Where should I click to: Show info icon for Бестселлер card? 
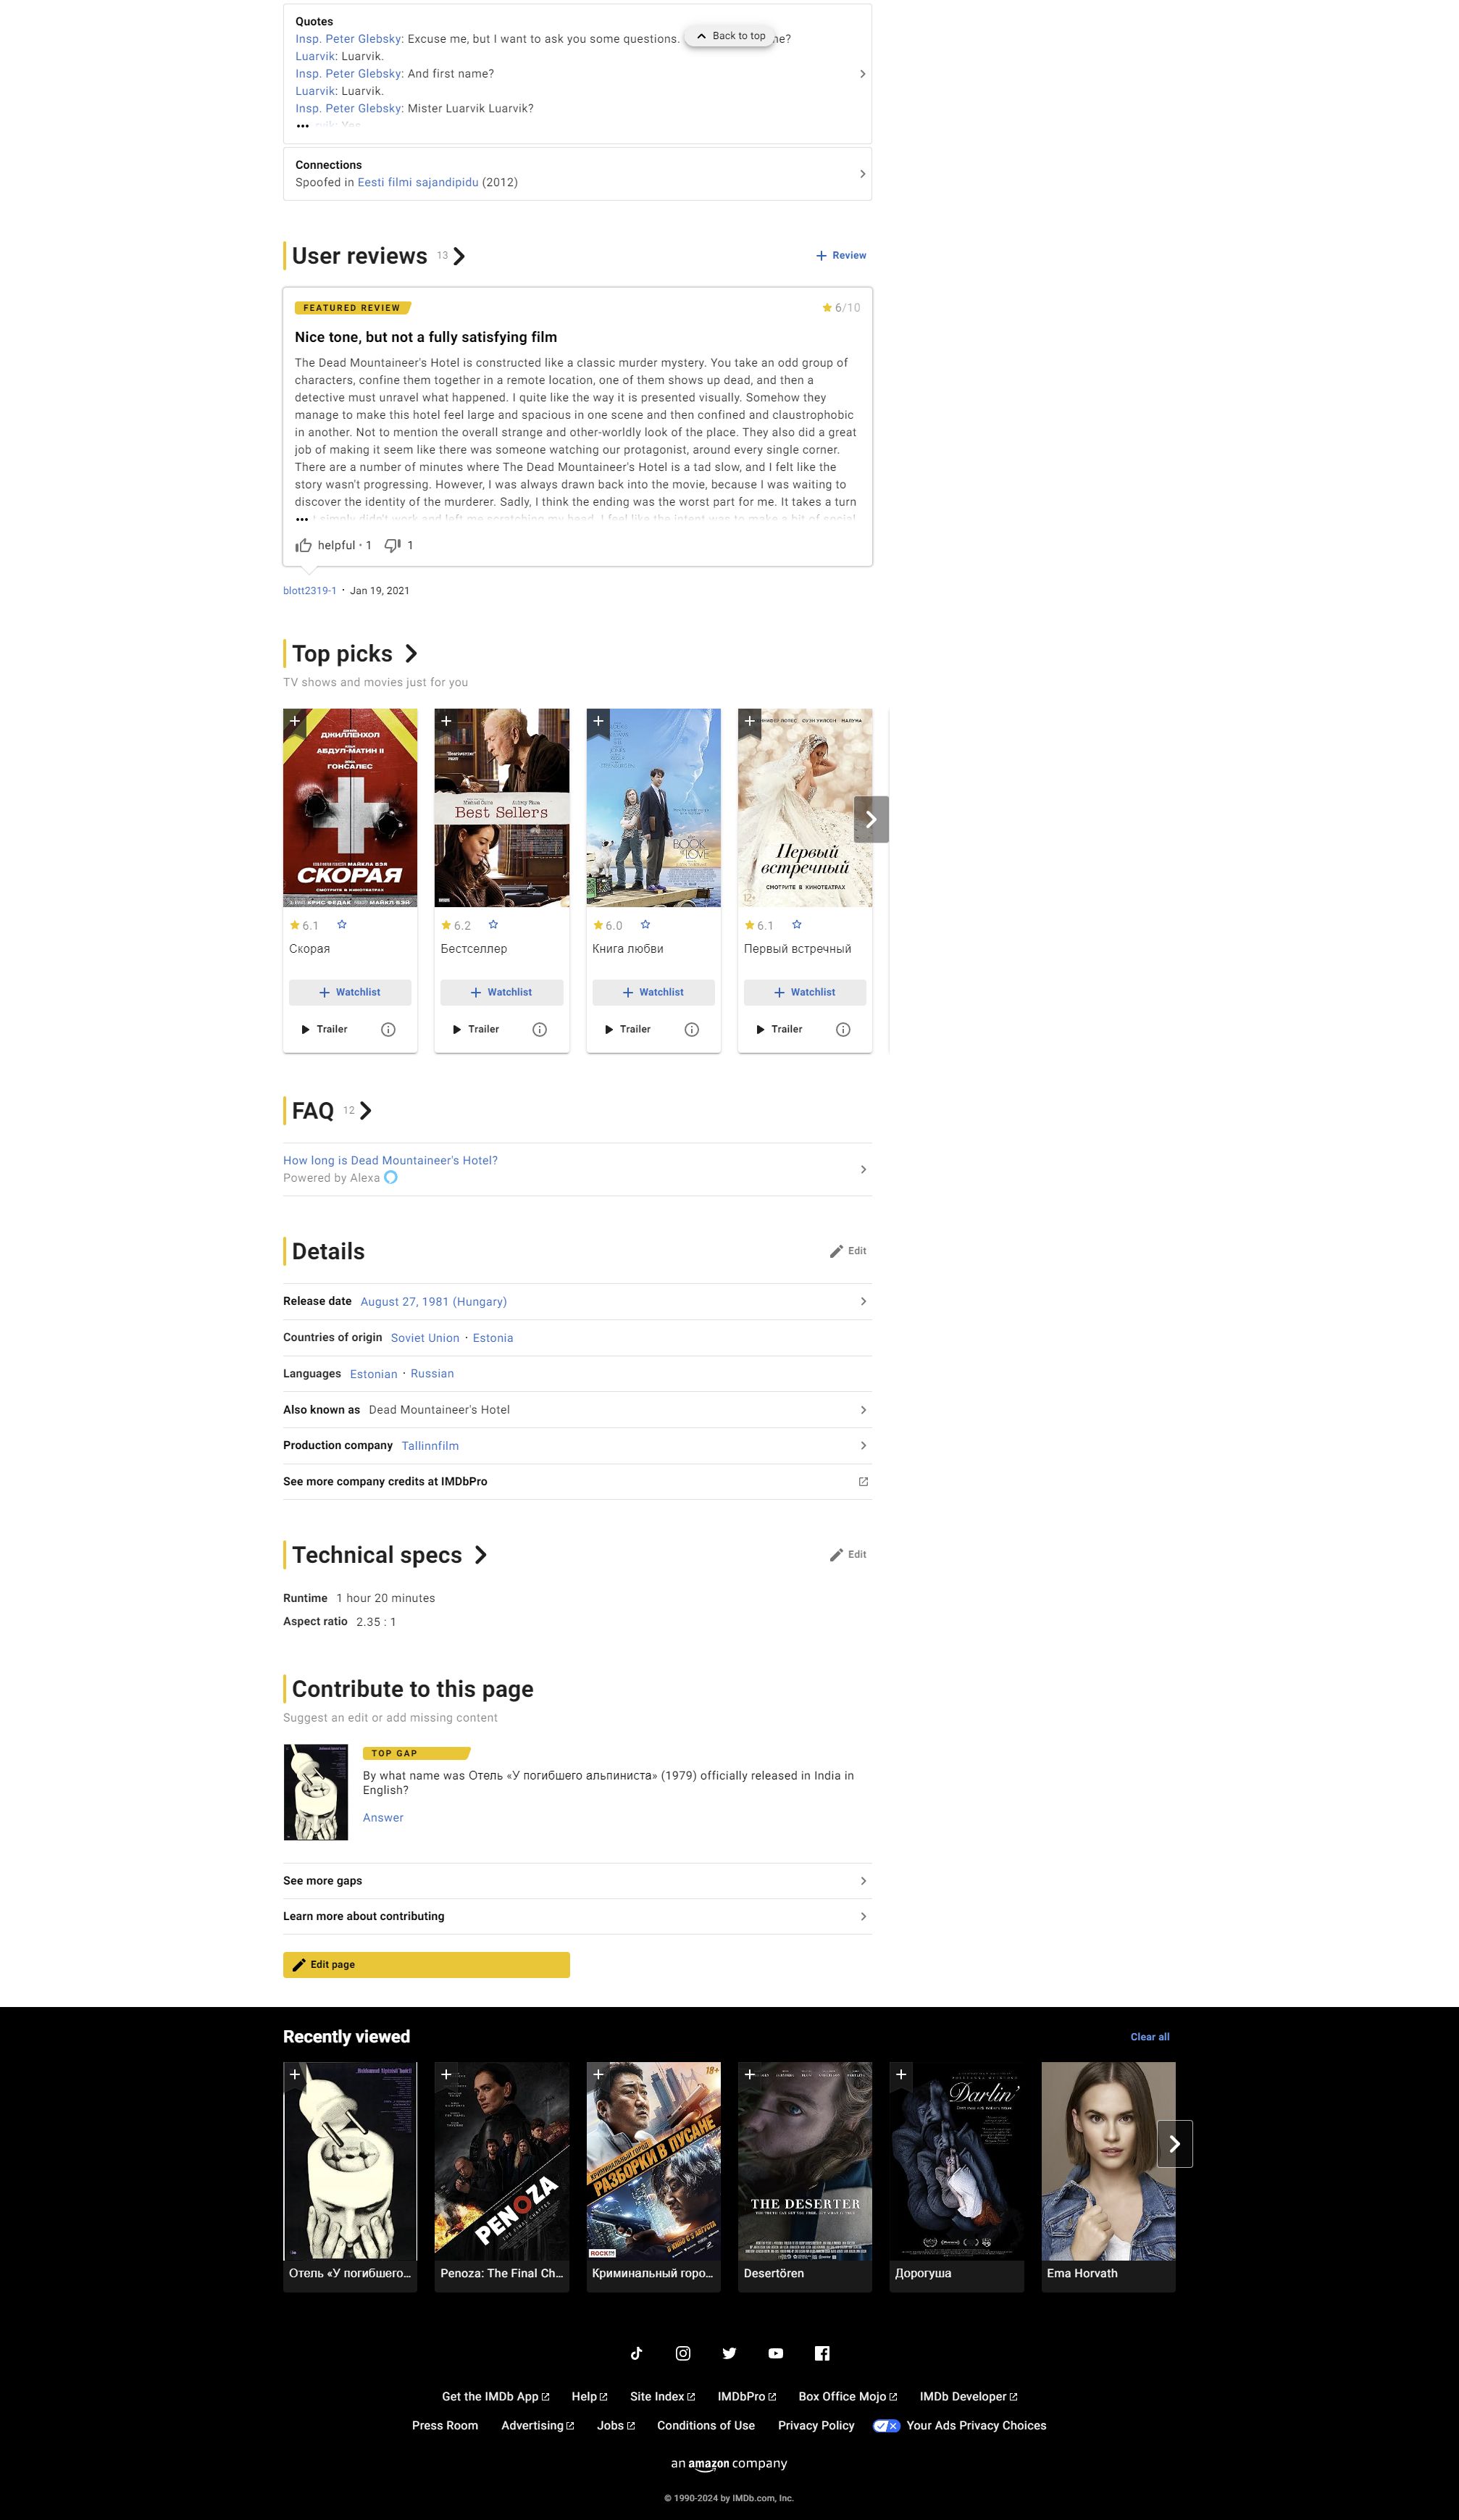click(x=540, y=1029)
